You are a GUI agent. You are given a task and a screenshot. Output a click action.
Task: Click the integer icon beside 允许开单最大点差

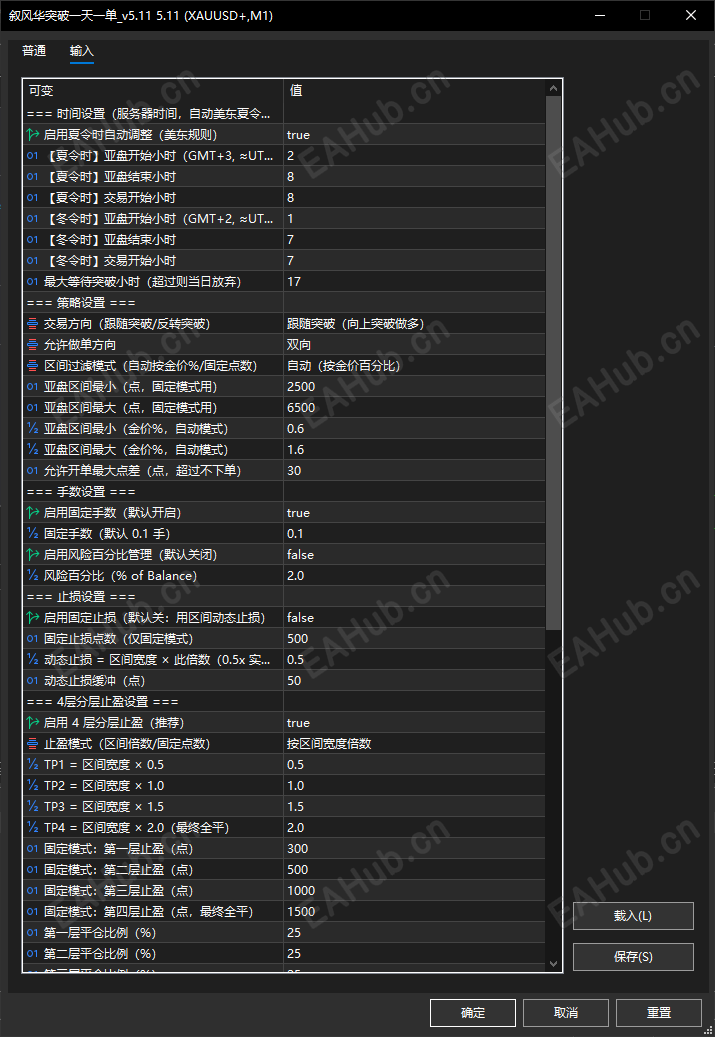tap(32, 471)
